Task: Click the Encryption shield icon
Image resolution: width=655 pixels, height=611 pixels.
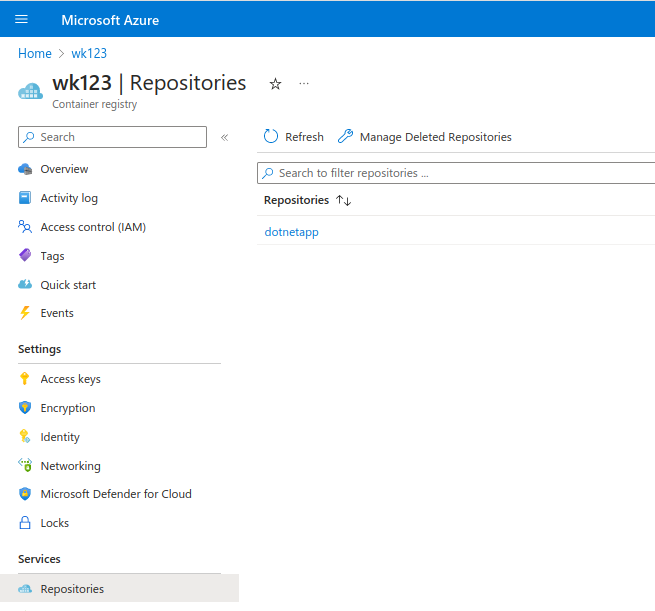Action: (25, 408)
